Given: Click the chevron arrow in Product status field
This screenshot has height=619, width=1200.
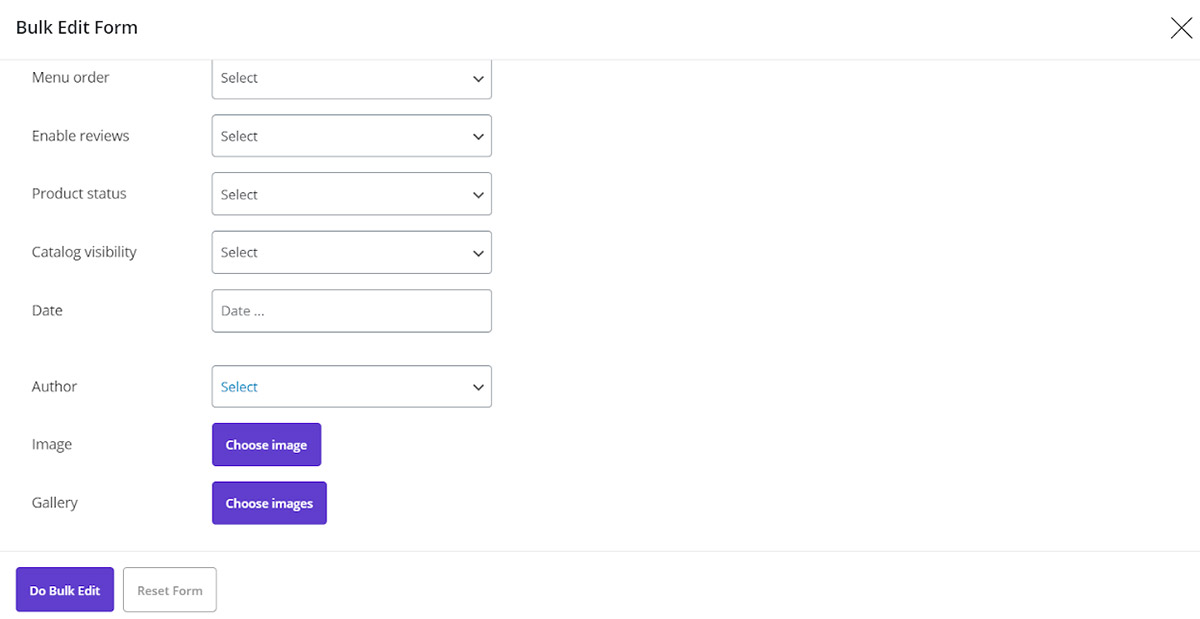Looking at the screenshot, I should (478, 195).
